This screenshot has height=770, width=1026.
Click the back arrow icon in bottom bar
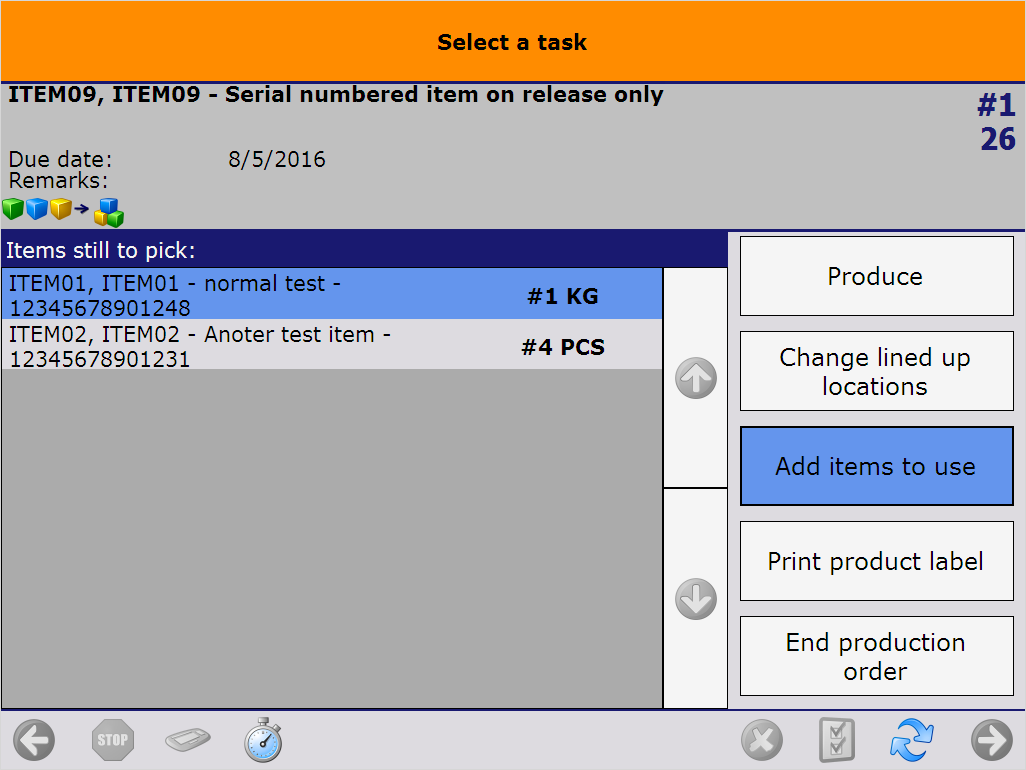click(x=34, y=741)
